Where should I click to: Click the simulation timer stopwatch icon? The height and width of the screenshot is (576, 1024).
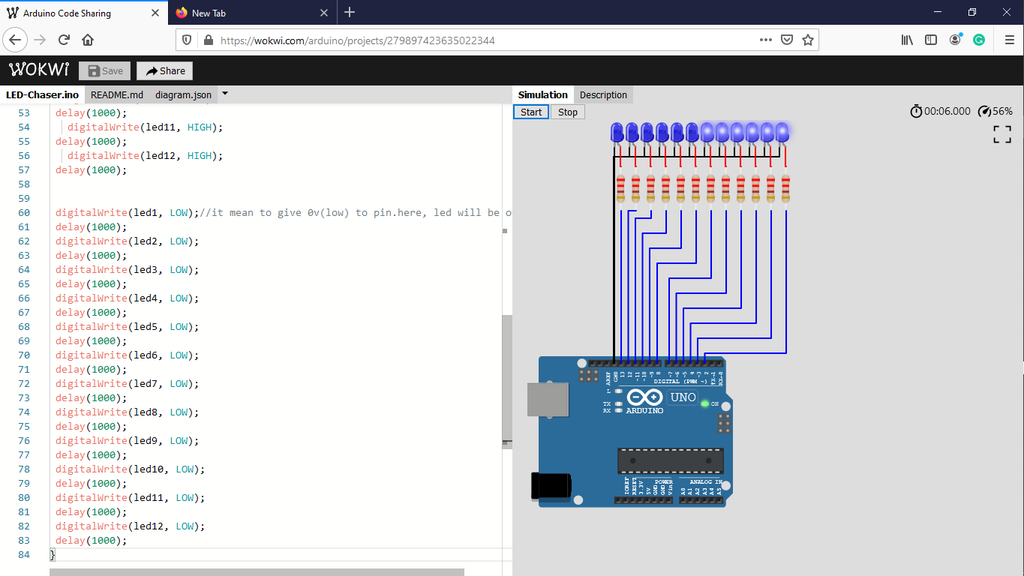pos(916,111)
